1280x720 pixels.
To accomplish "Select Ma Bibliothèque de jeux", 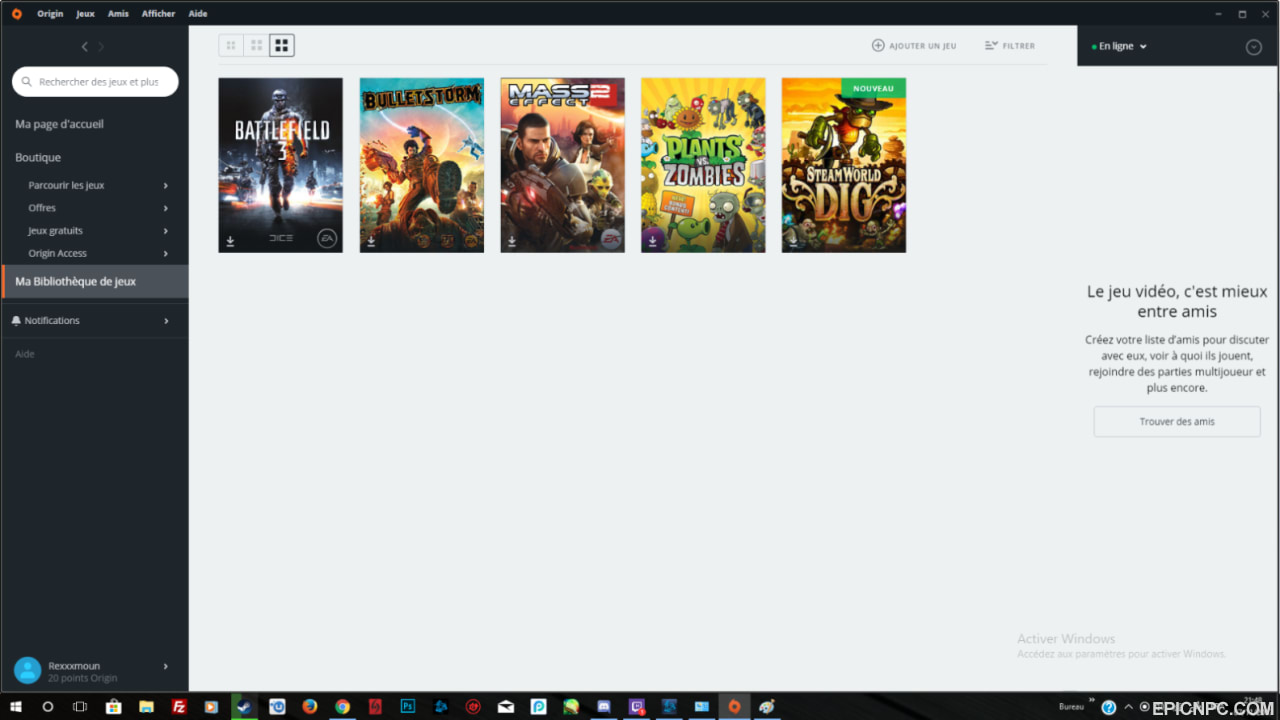I will tap(94, 282).
